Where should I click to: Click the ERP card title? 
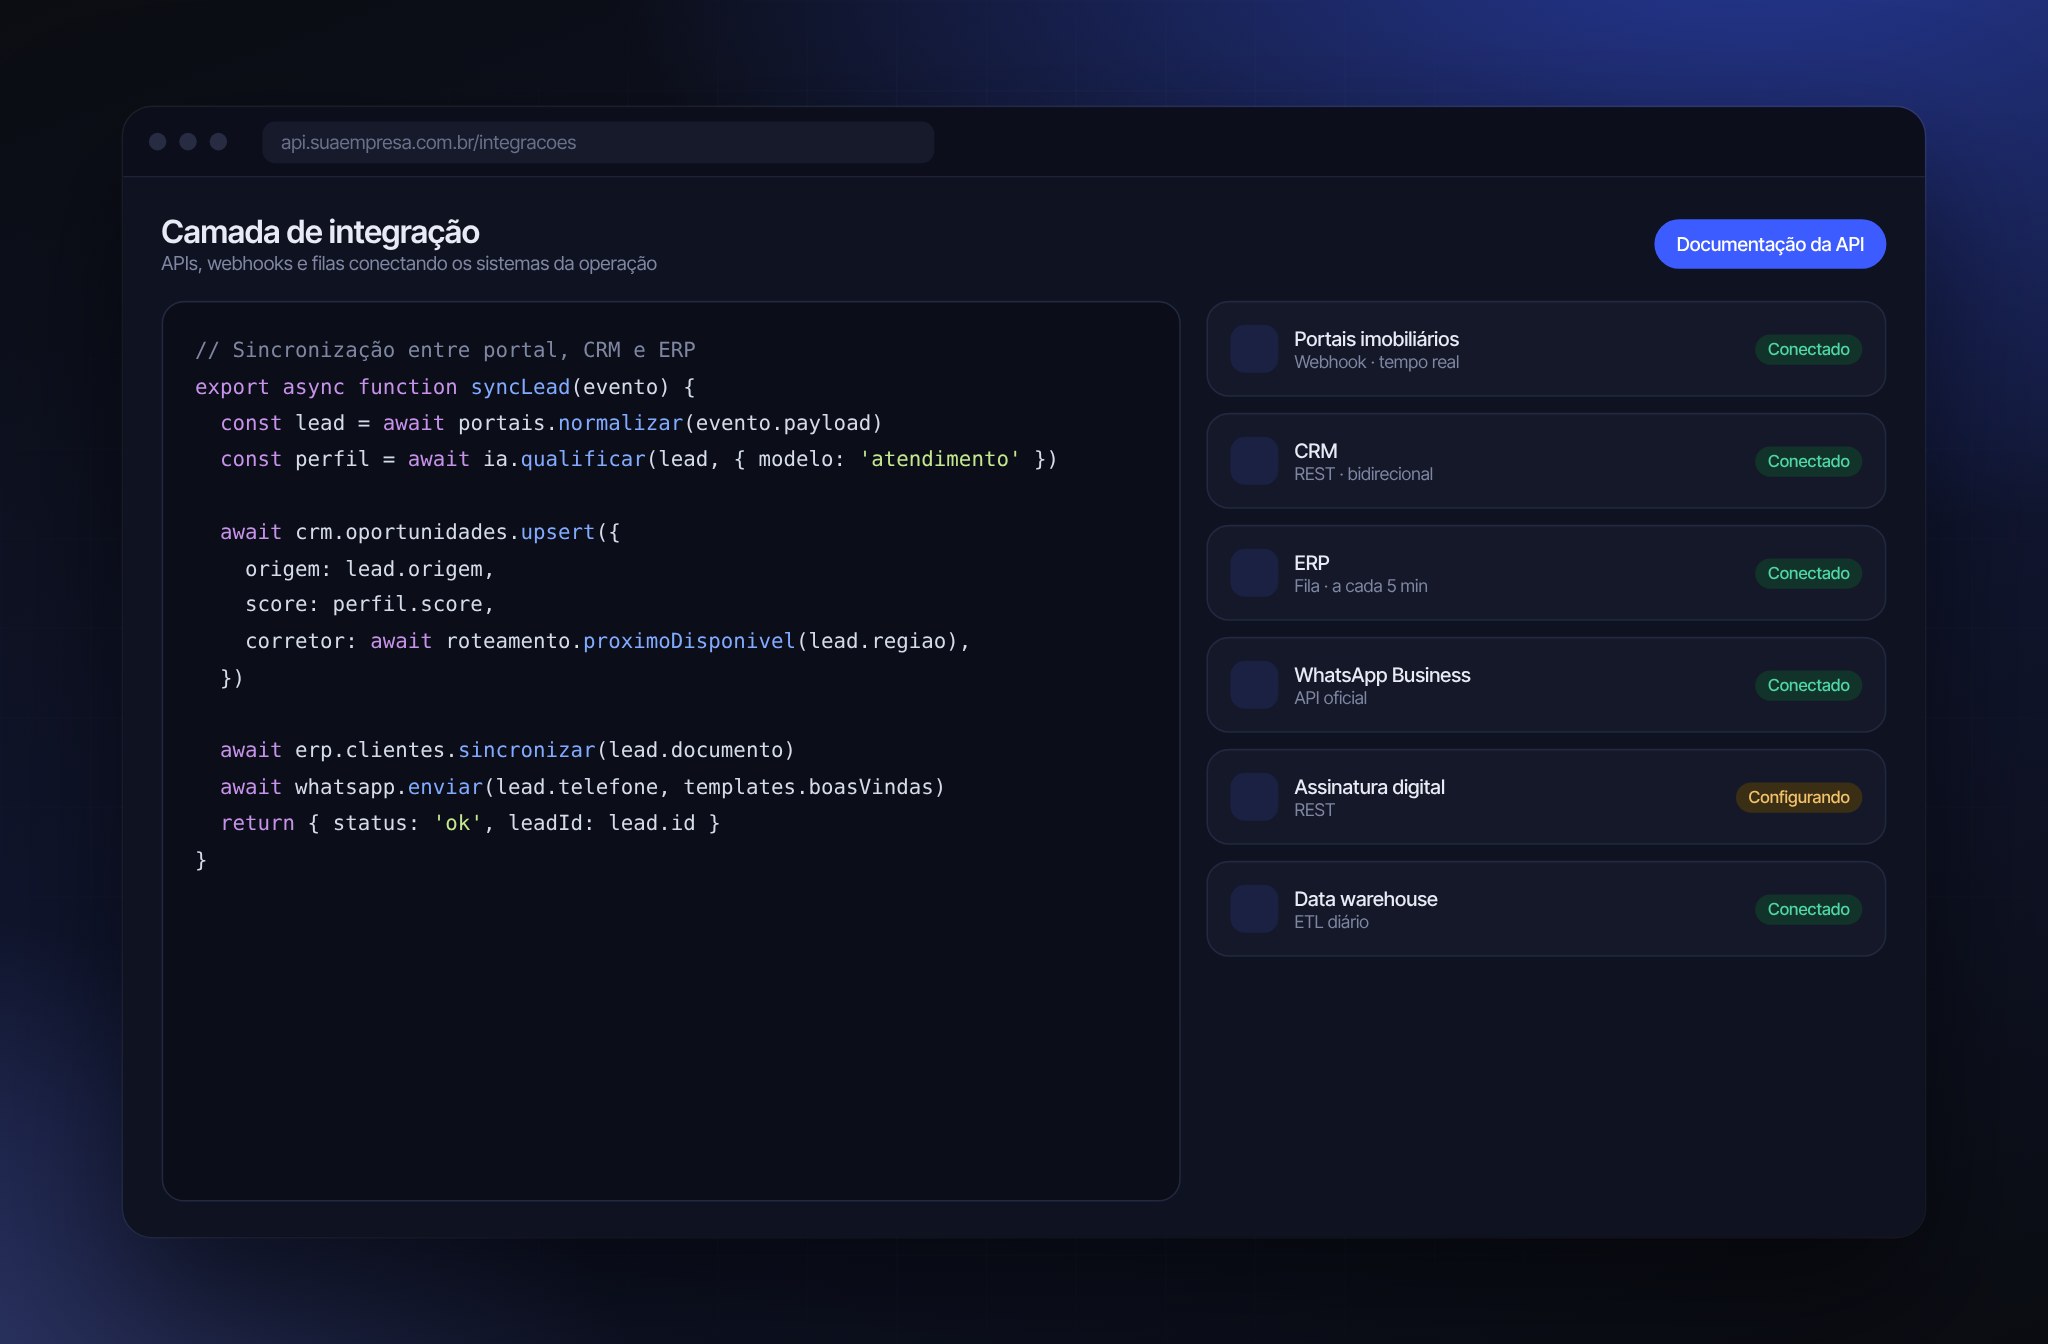(1311, 563)
